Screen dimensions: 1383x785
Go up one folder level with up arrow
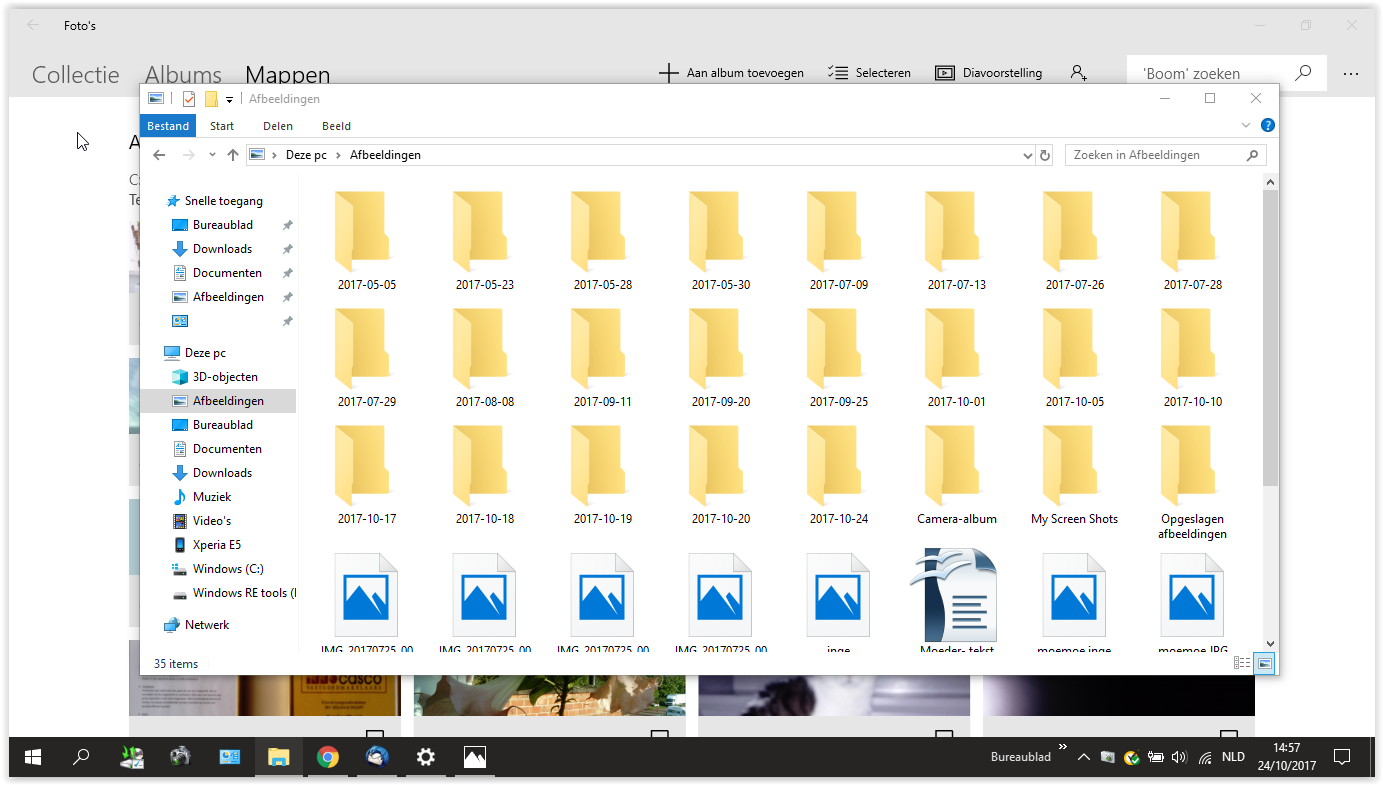click(233, 155)
